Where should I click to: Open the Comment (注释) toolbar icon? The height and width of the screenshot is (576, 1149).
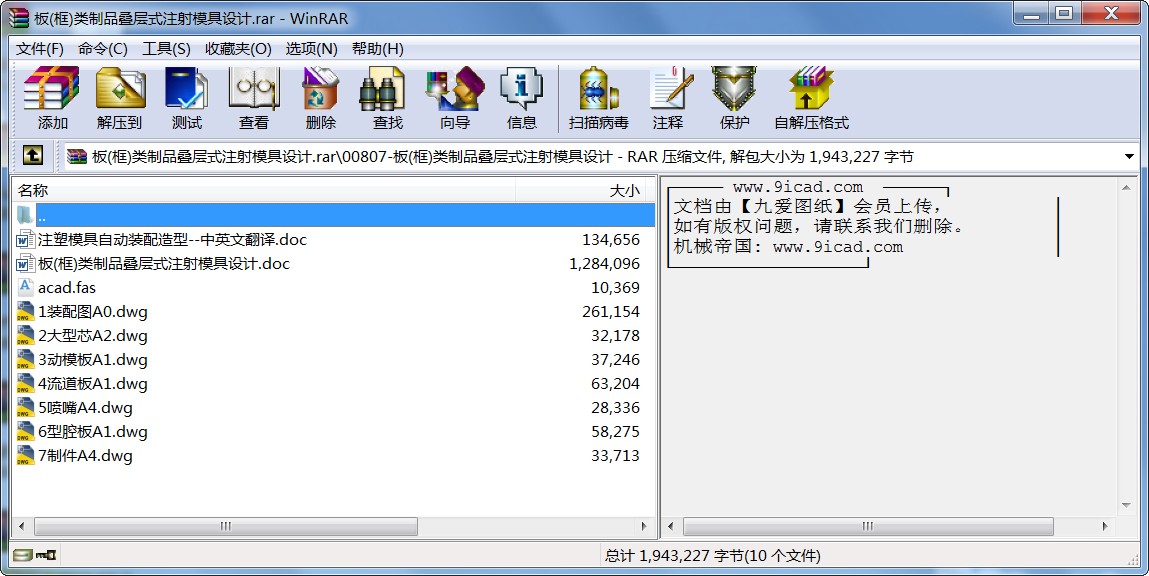point(668,98)
